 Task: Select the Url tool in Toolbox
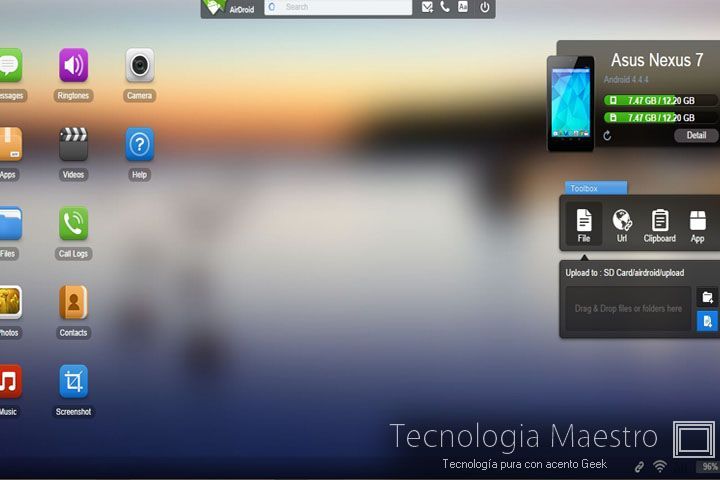(622, 225)
